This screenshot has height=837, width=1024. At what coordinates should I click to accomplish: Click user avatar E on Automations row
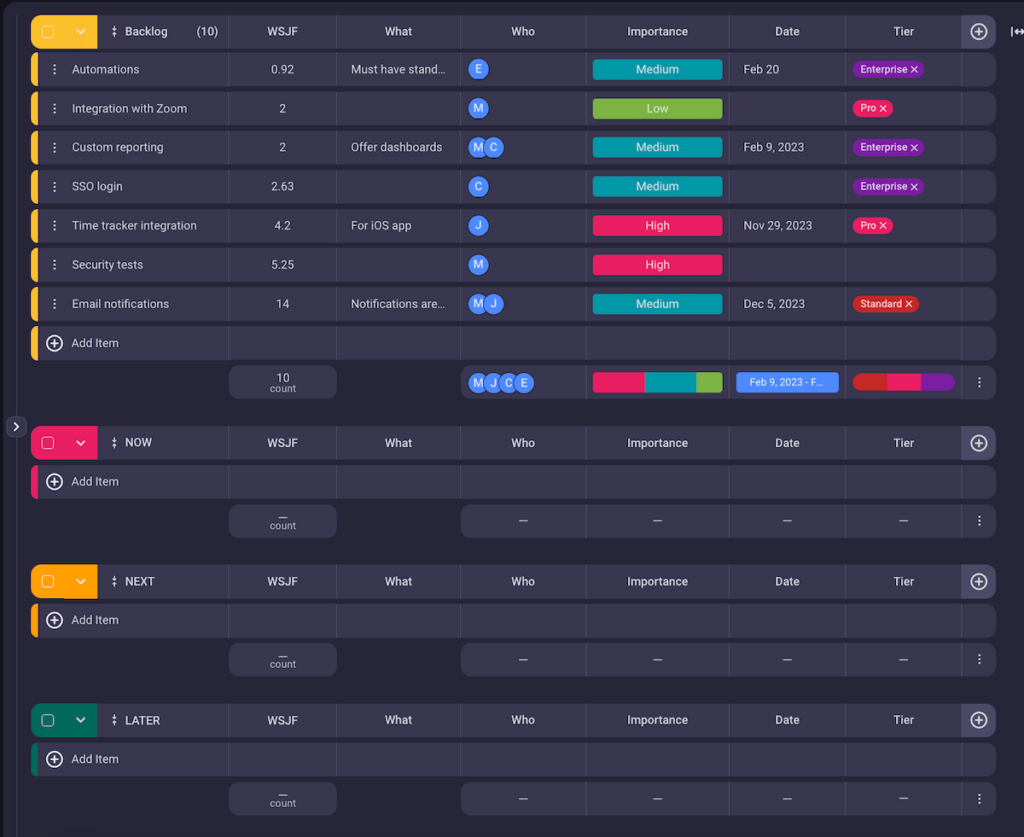coord(479,70)
